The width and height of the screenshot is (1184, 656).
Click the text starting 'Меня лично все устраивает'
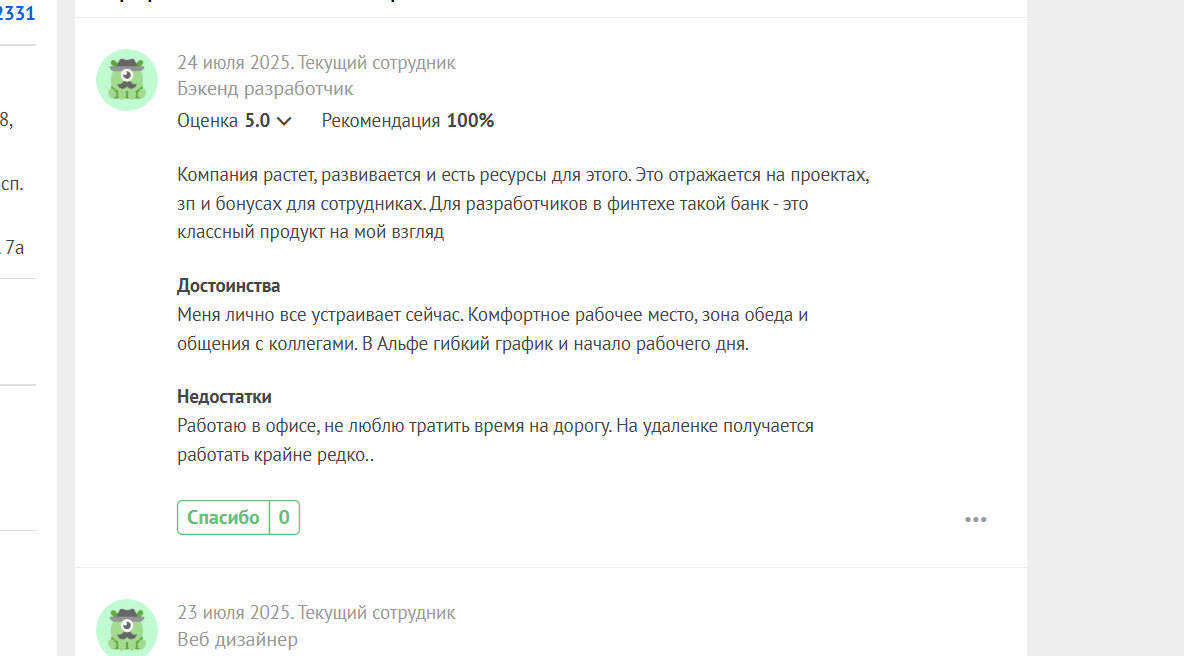pos(493,329)
